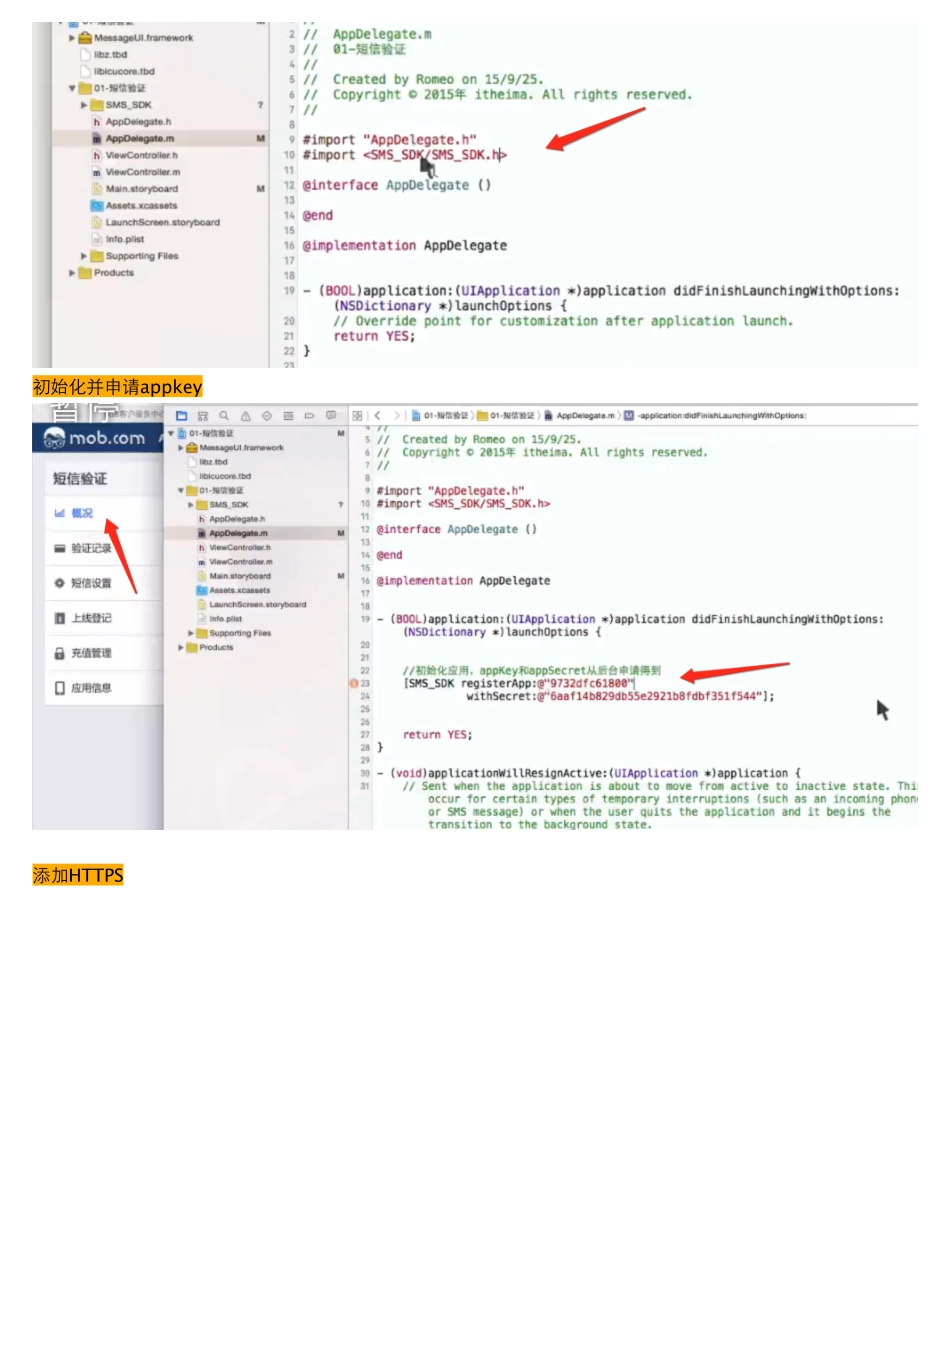Image resolution: width=950 pixels, height=1345 pixels.
Task: Open the AppDelegate.m jump bar segment
Action: pos(584,416)
